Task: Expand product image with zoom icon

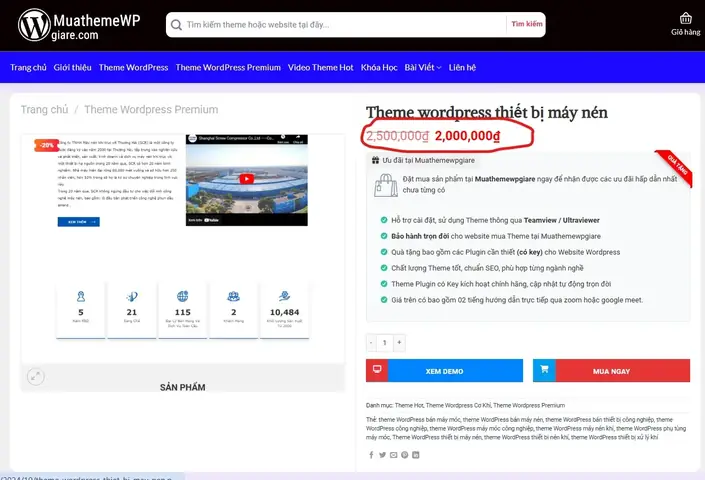Action: click(36, 376)
